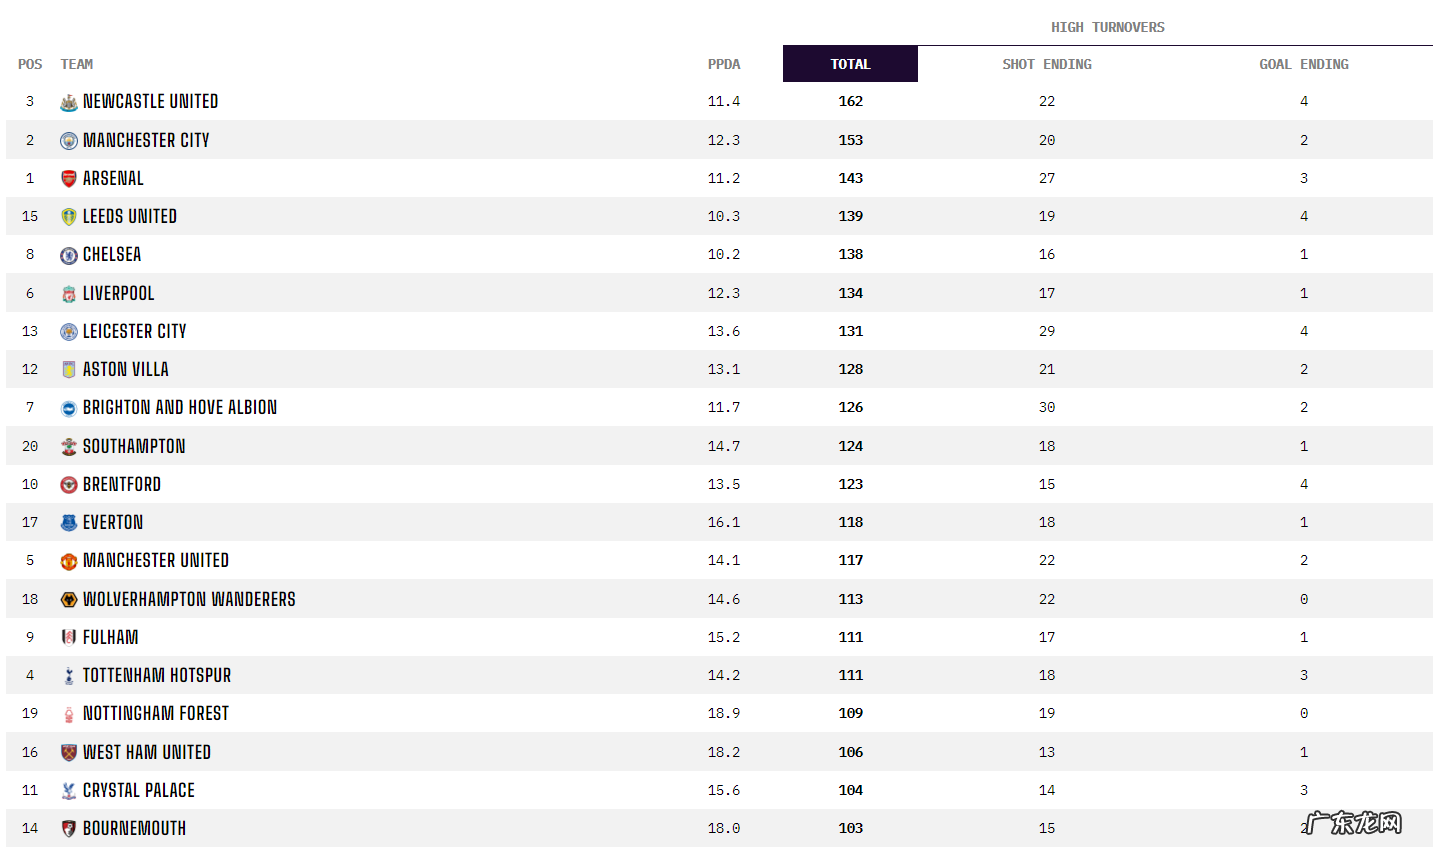The width and height of the screenshot is (1440, 852).
Task: Click the Newcastle United club crest
Action: (x=69, y=102)
